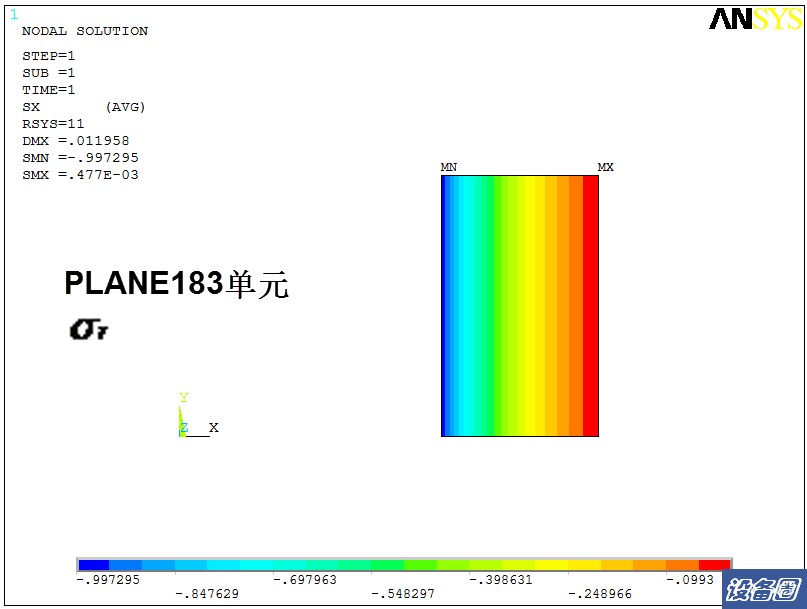
Task: Click the SMN minimum stress value line
Action: point(80,158)
